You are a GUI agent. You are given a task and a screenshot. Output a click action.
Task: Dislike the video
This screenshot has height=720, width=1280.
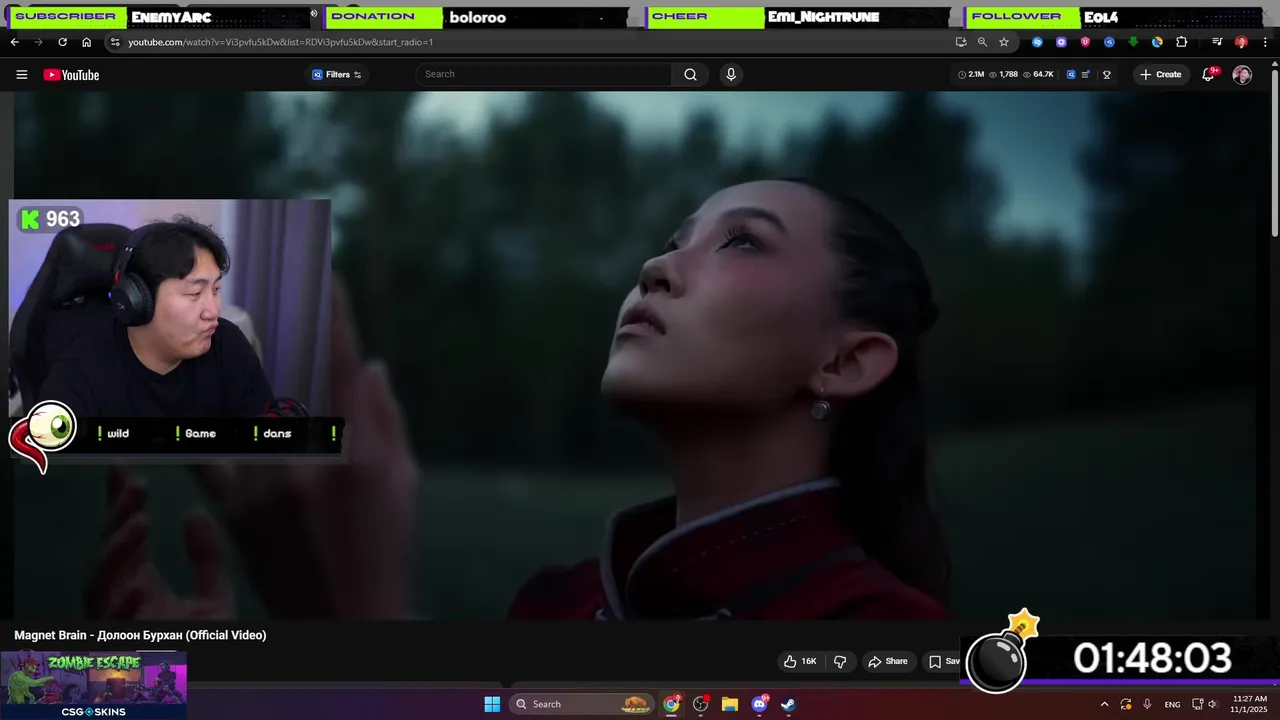point(840,661)
